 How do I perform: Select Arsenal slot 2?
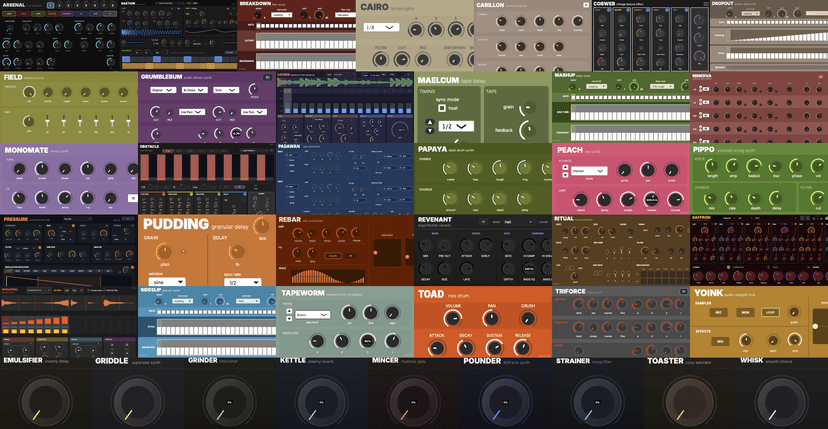60,5
